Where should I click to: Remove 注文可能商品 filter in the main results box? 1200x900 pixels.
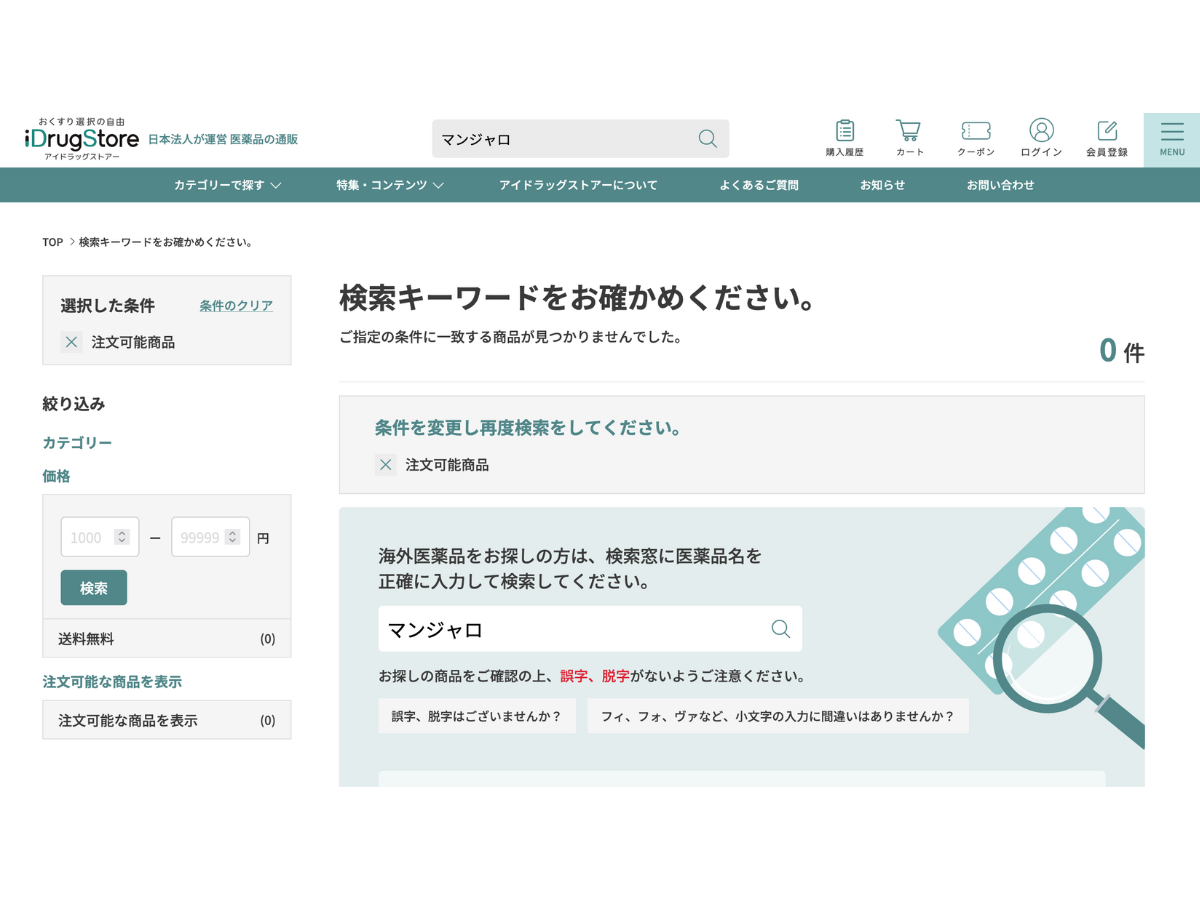coord(386,465)
